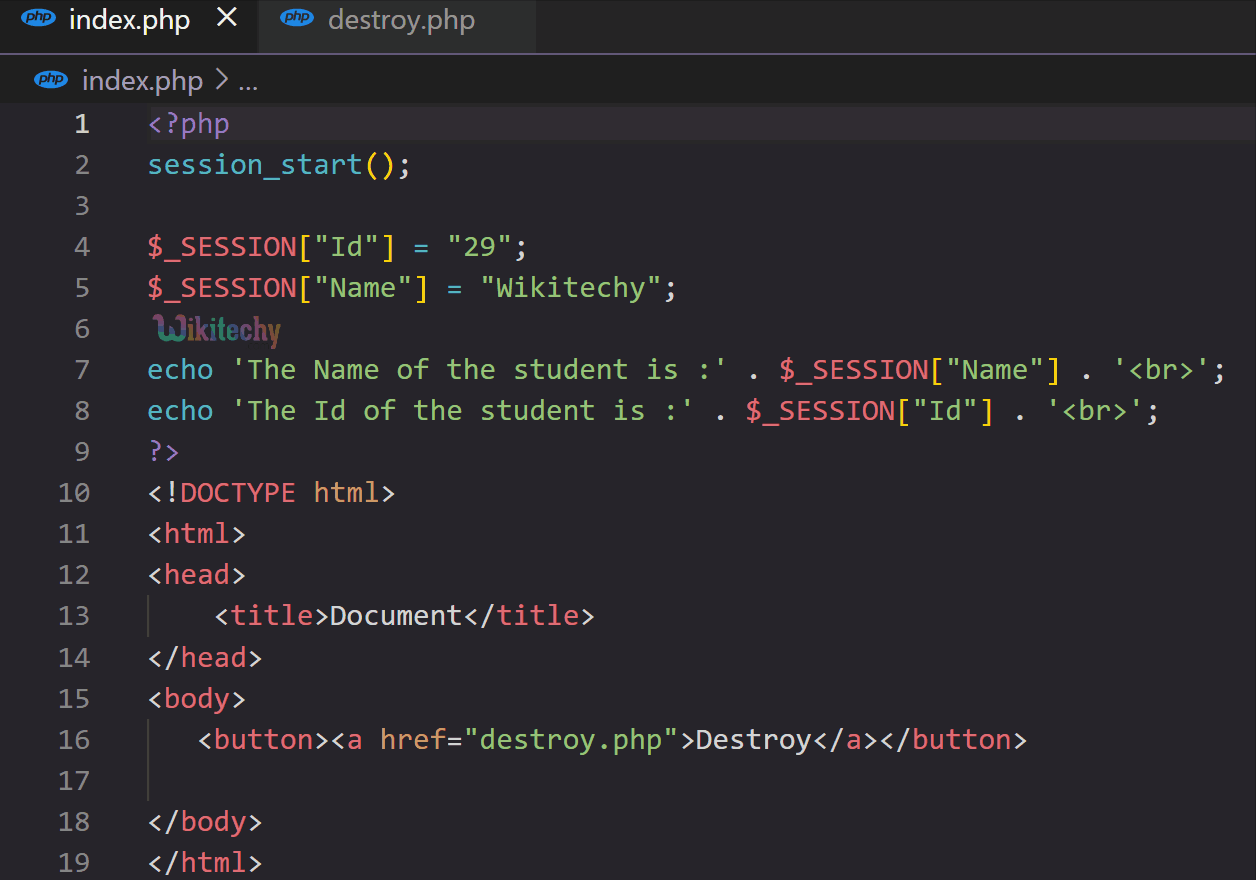This screenshot has width=1256, height=880.
Task: Close the index.php tab
Action: click(x=226, y=16)
